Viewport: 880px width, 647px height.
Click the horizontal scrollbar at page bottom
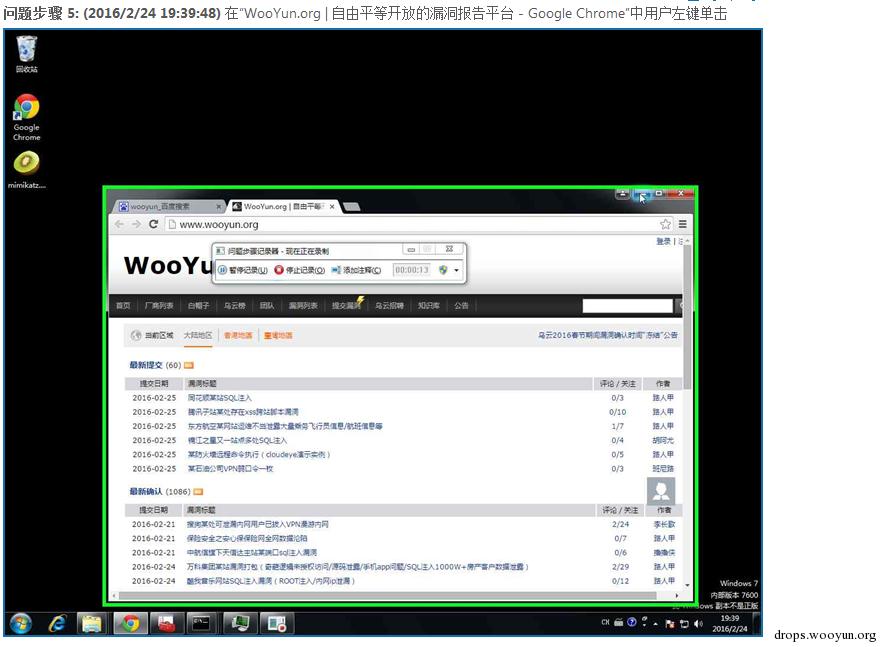click(387, 595)
